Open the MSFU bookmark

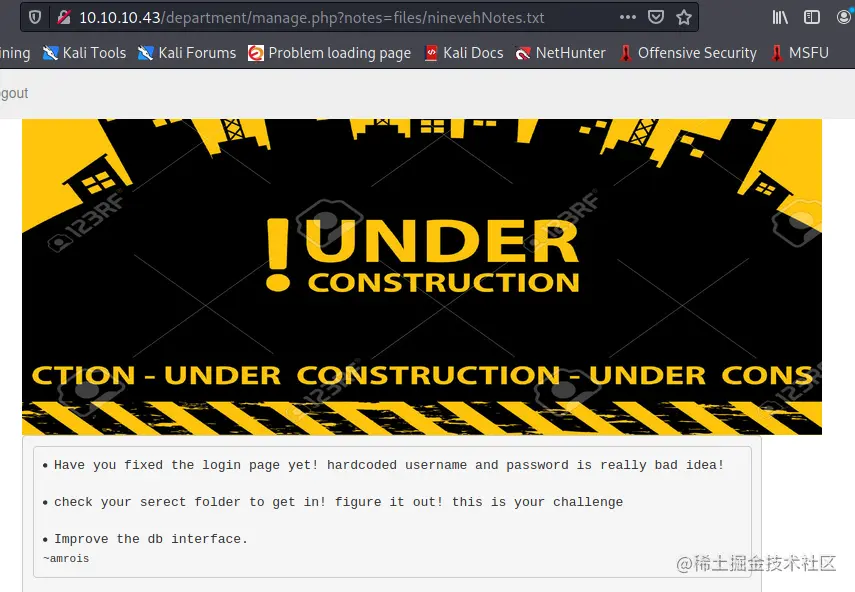pos(799,53)
